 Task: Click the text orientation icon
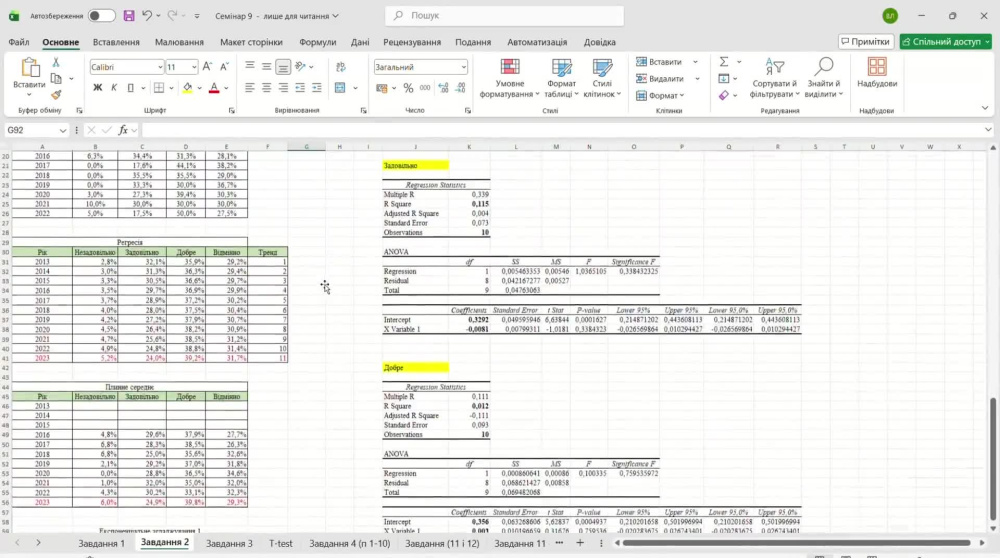tap(301, 66)
